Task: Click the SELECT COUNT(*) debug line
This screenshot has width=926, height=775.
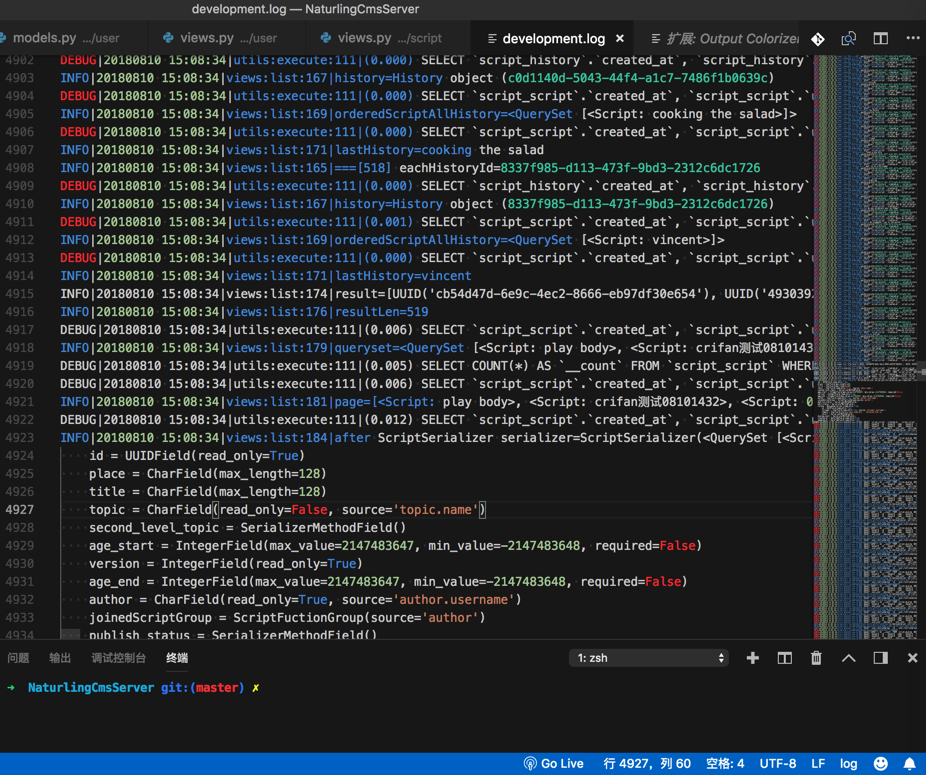Action: 436,366
